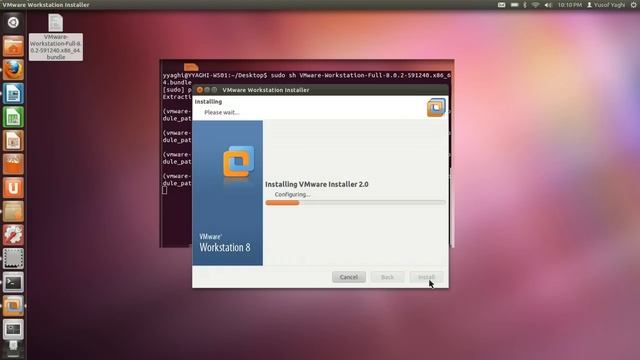Open the session power gear menu
640x360 pixels.
[634, 5]
